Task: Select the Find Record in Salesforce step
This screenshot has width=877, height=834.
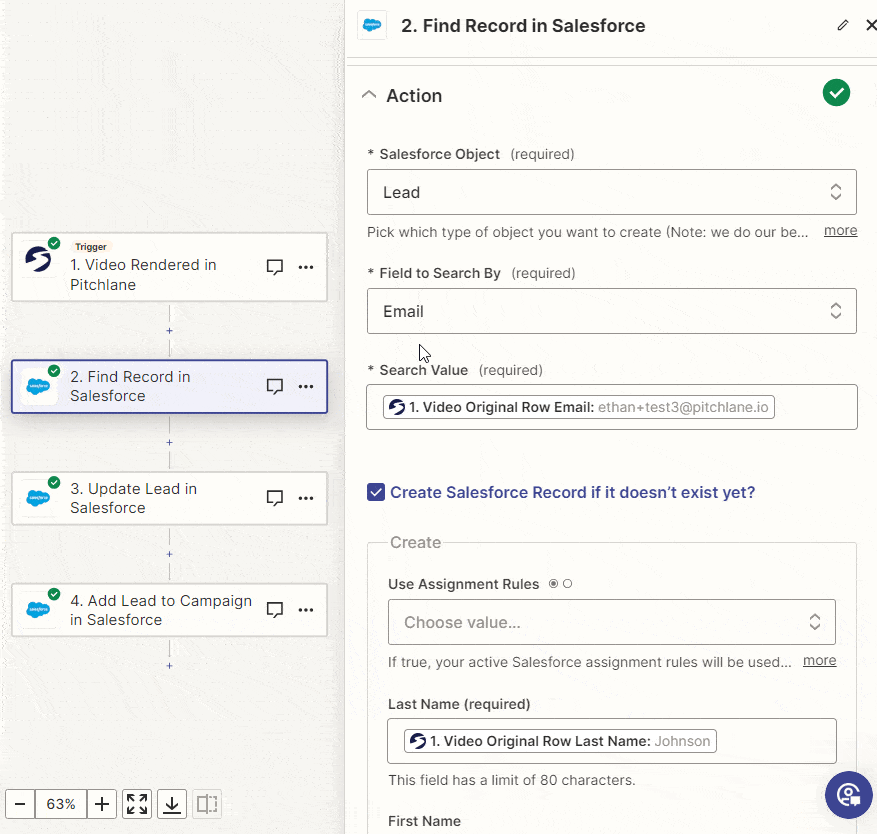Action: click(x=169, y=387)
